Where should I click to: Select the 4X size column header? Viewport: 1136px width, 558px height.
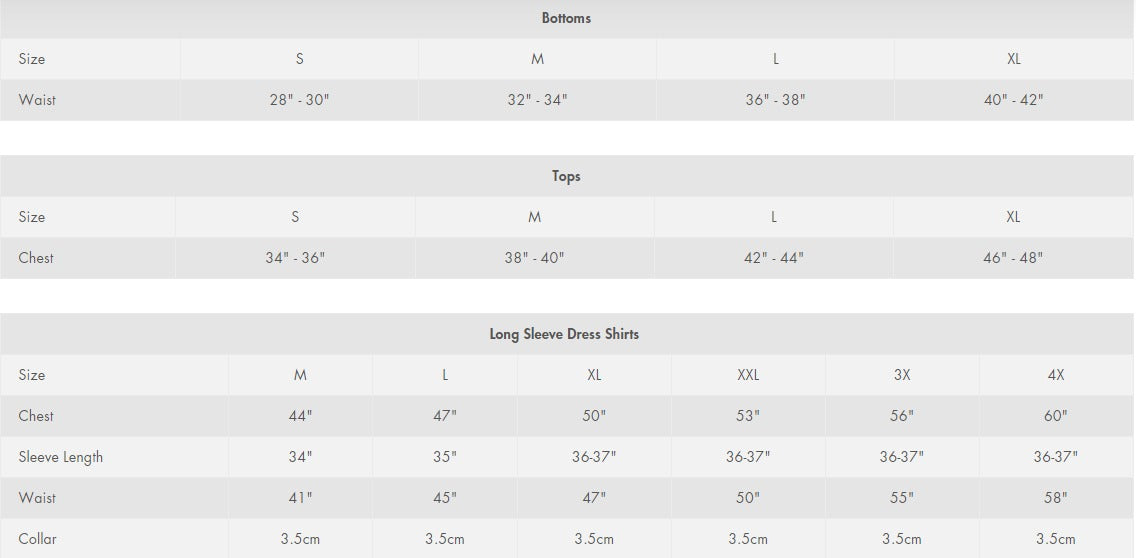(x=1056, y=375)
